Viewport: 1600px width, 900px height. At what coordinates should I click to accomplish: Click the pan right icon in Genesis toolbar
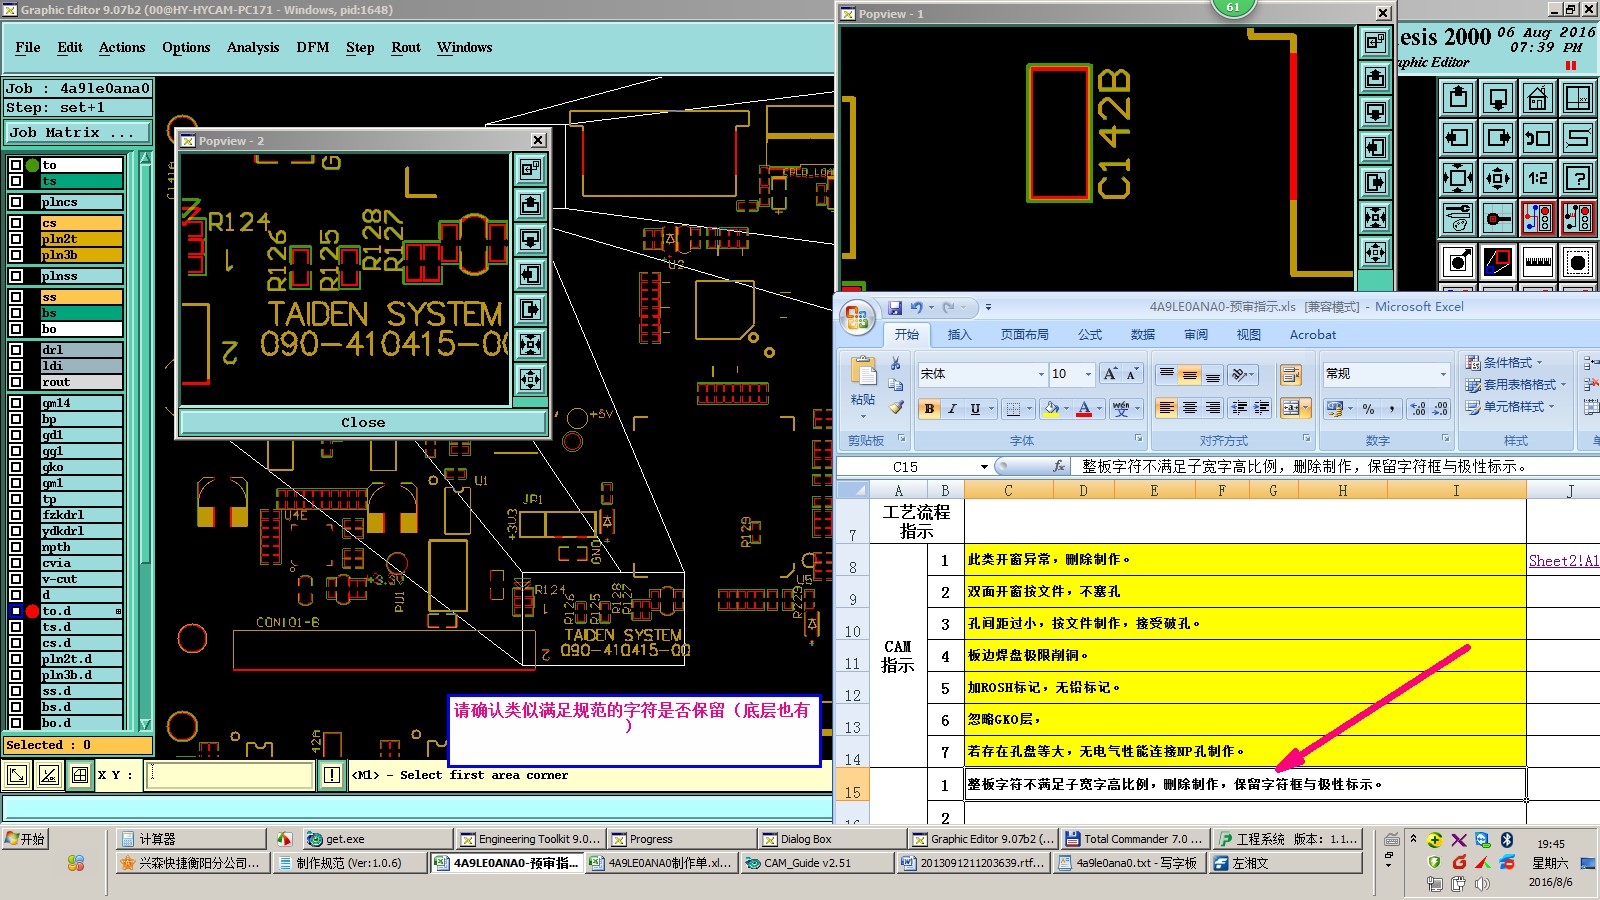click(1498, 138)
